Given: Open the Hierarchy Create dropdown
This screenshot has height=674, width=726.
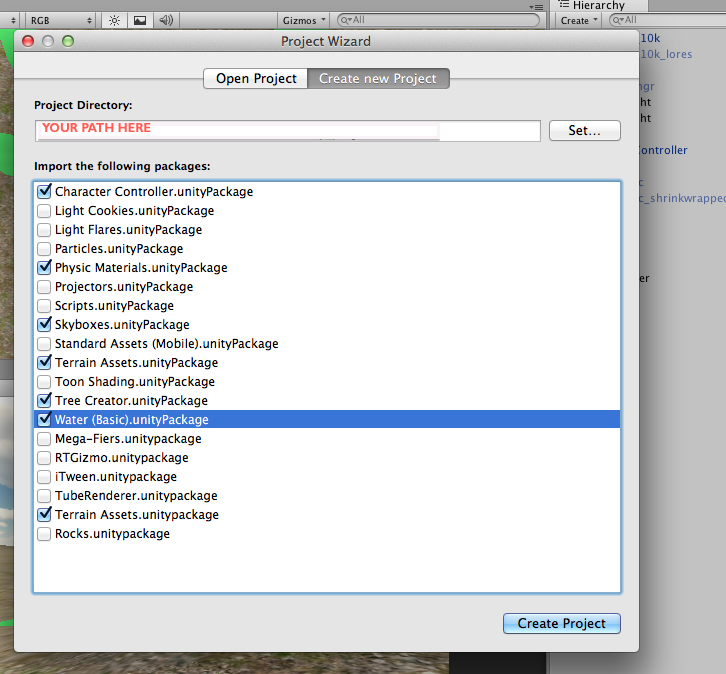Looking at the screenshot, I should 579,20.
